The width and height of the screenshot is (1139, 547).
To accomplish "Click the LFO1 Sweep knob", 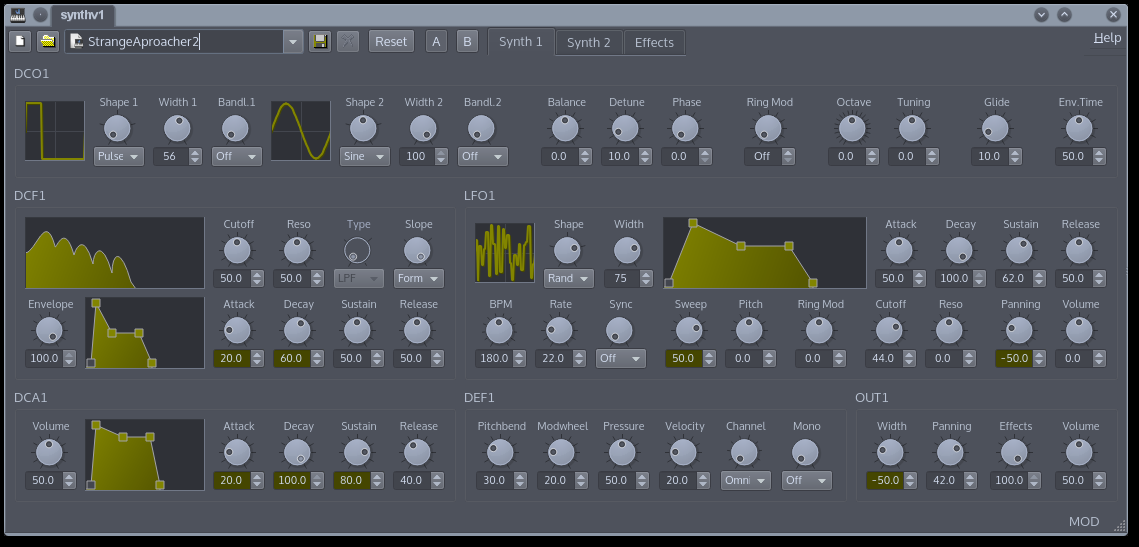I will click(x=690, y=331).
